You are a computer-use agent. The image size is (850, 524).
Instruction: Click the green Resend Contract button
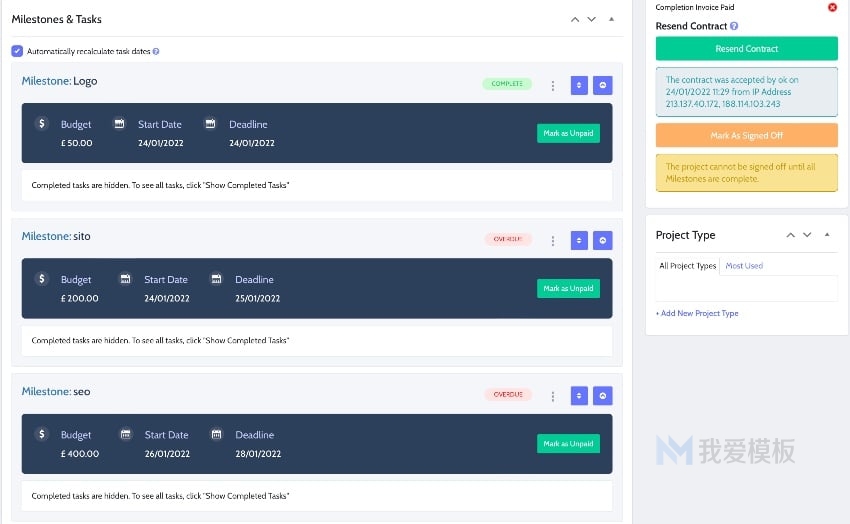pos(746,49)
